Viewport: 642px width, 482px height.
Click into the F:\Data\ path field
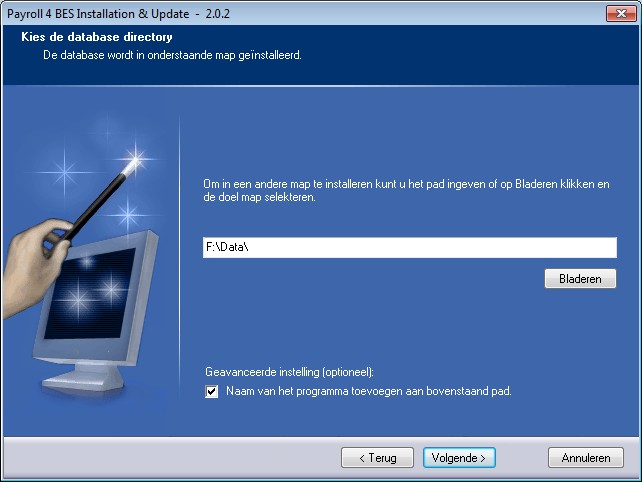[410, 248]
